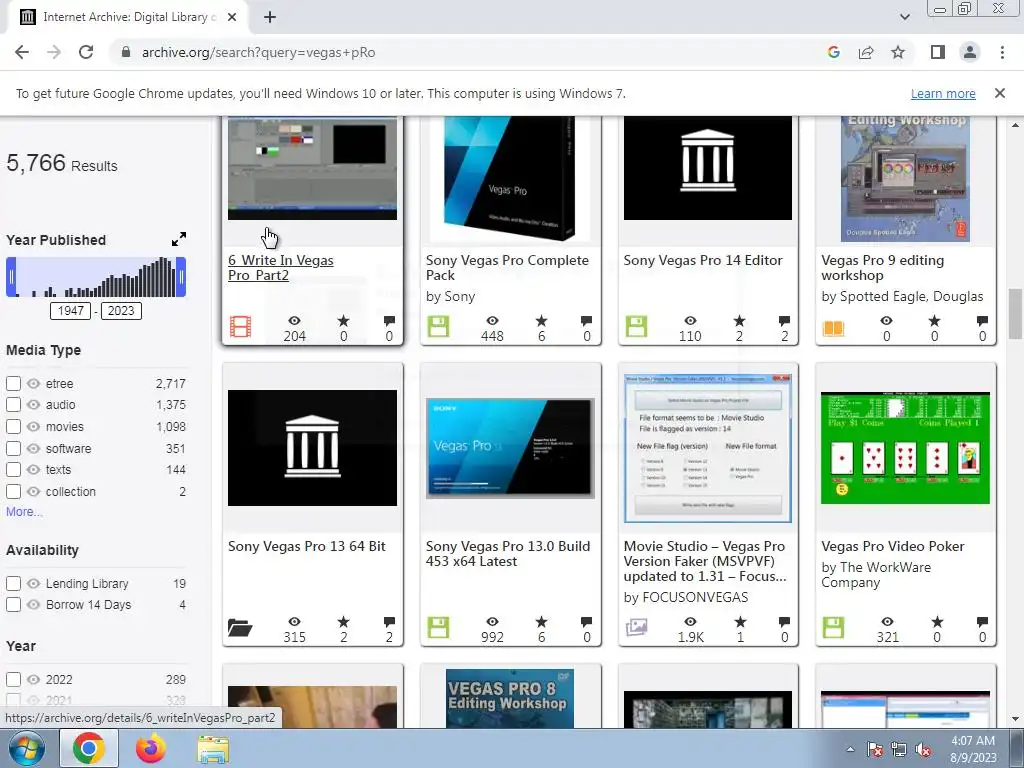Click the Vegas Pro Video Poker thumbnail
Screen dimensions: 1024x768
(905, 448)
